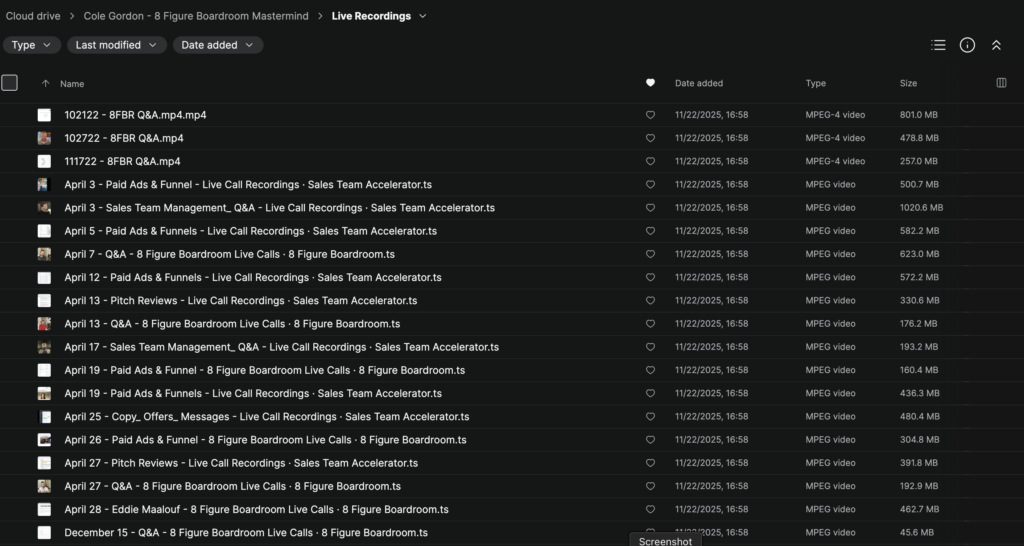Switch to list view layout icon
1024x546 pixels.
tap(938, 45)
